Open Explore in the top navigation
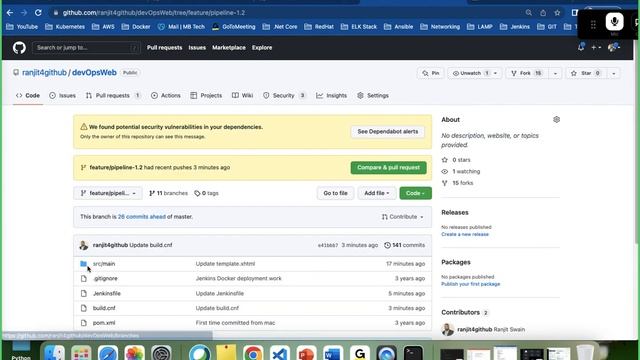640x360 pixels. 262,48
